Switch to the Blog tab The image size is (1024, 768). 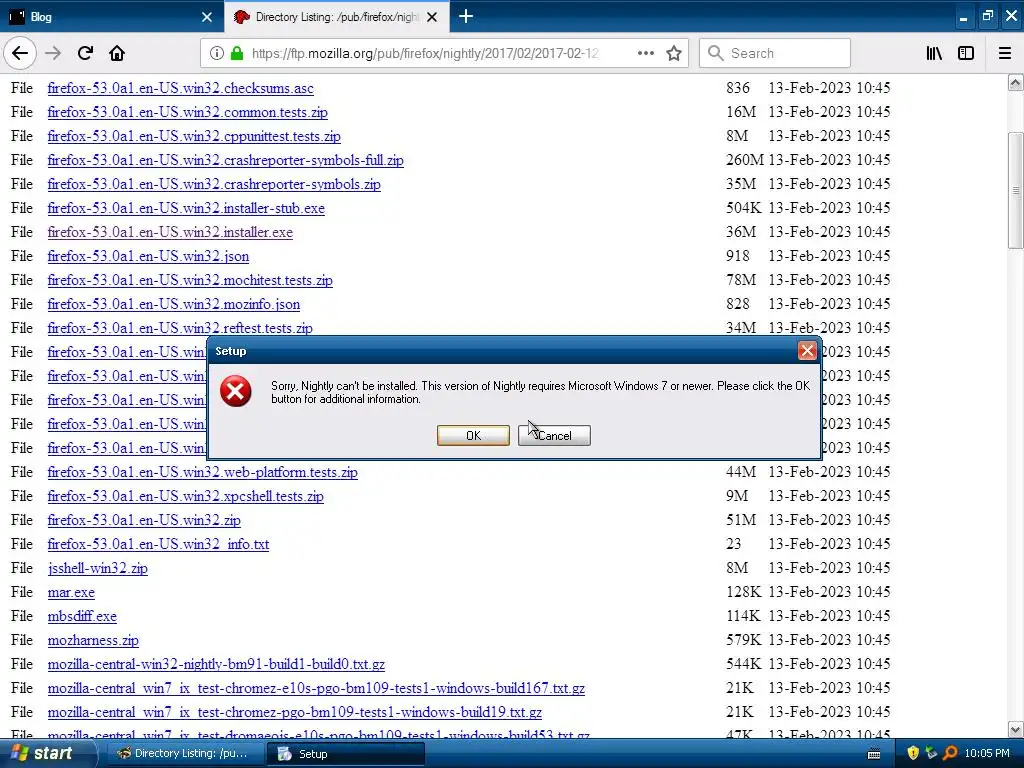coord(111,16)
